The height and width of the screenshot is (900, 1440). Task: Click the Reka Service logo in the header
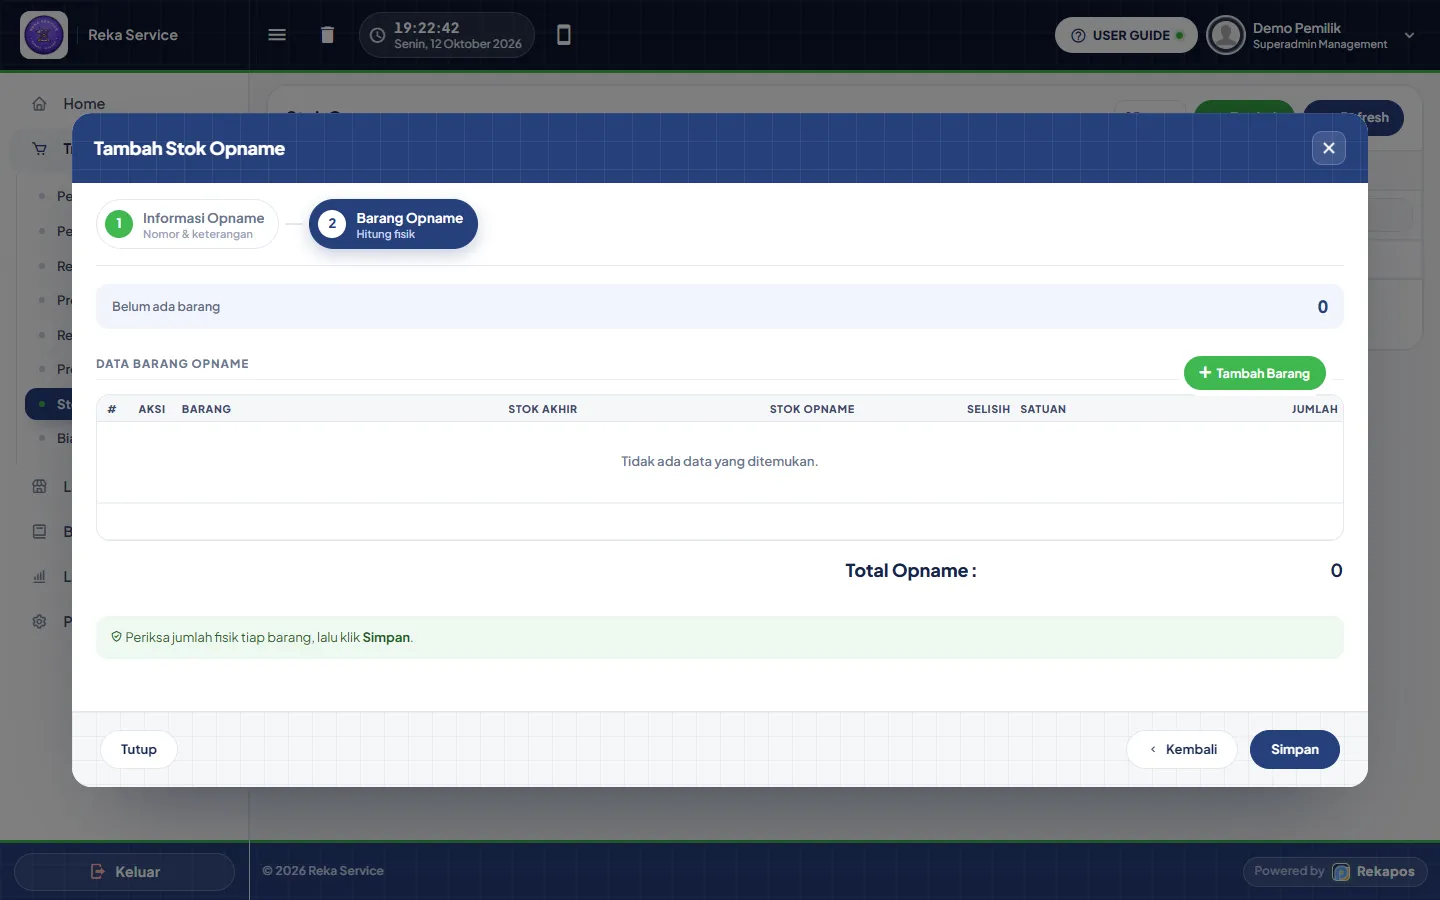click(x=44, y=35)
